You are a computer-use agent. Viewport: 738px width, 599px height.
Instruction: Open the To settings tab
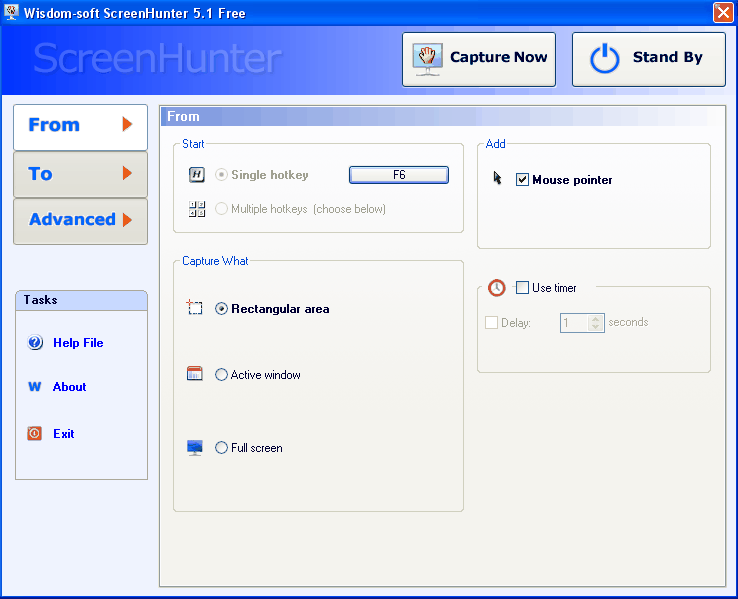(x=80, y=174)
